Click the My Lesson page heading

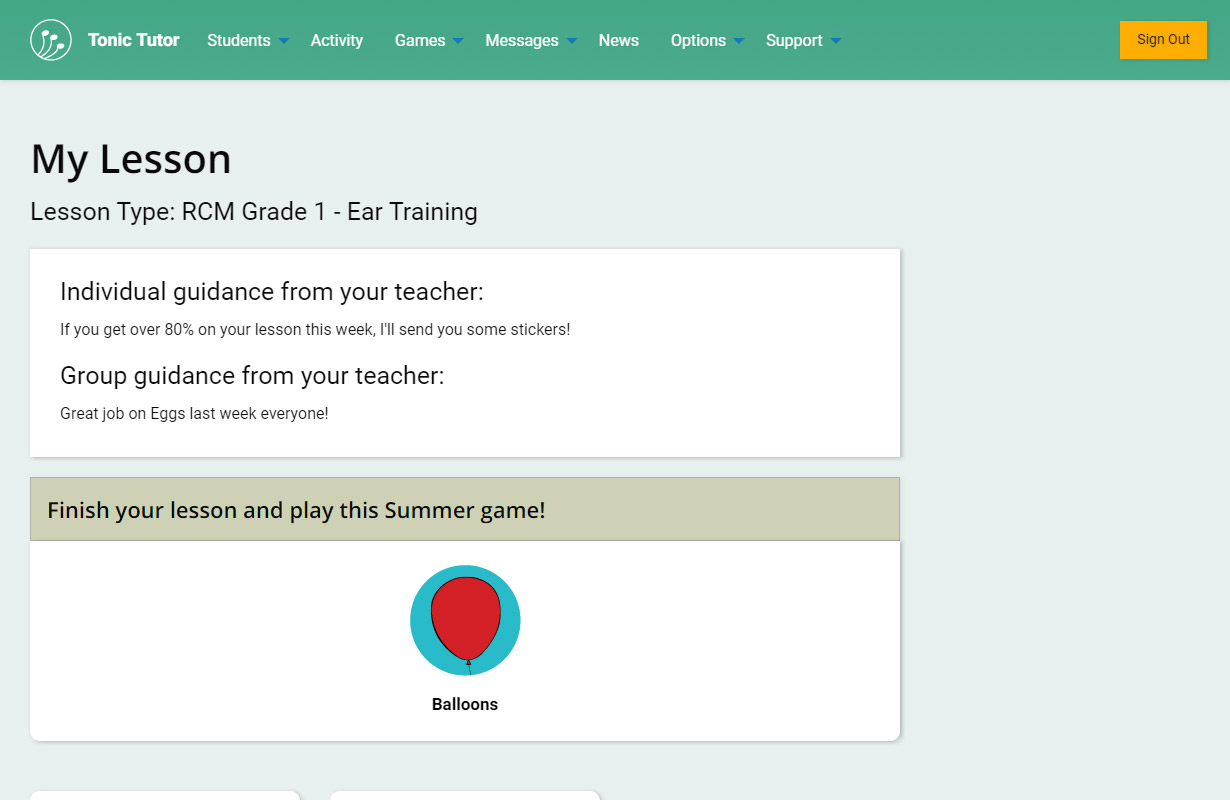pos(131,159)
